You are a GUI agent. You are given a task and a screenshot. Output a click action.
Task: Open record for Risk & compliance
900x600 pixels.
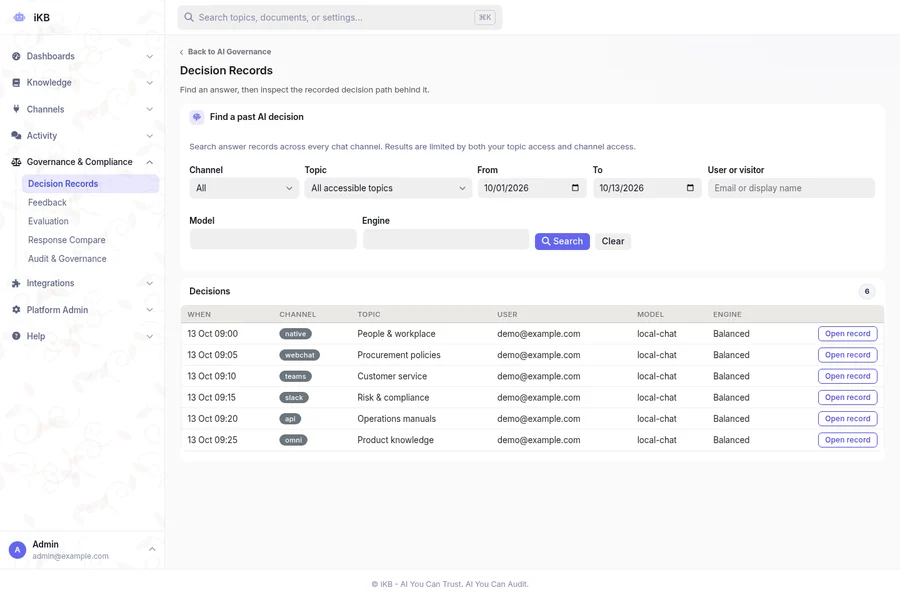[847, 397]
